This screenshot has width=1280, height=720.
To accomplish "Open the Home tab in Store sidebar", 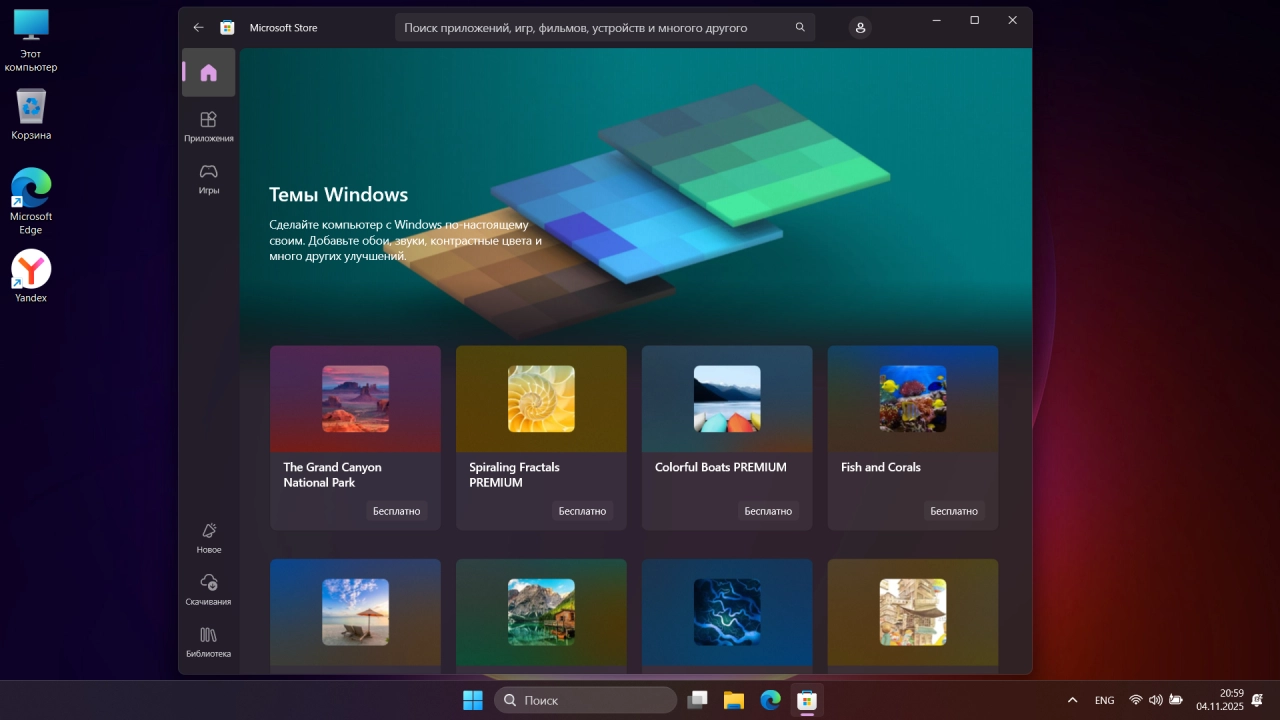I will pos(208,72).
